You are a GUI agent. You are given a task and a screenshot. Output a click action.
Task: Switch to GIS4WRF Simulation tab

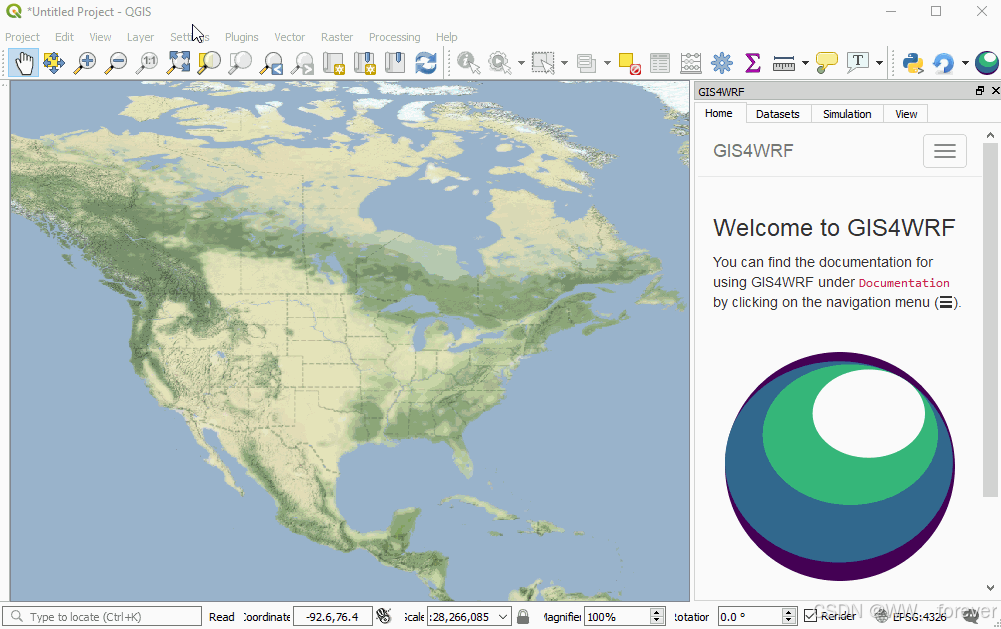[847, 114]
